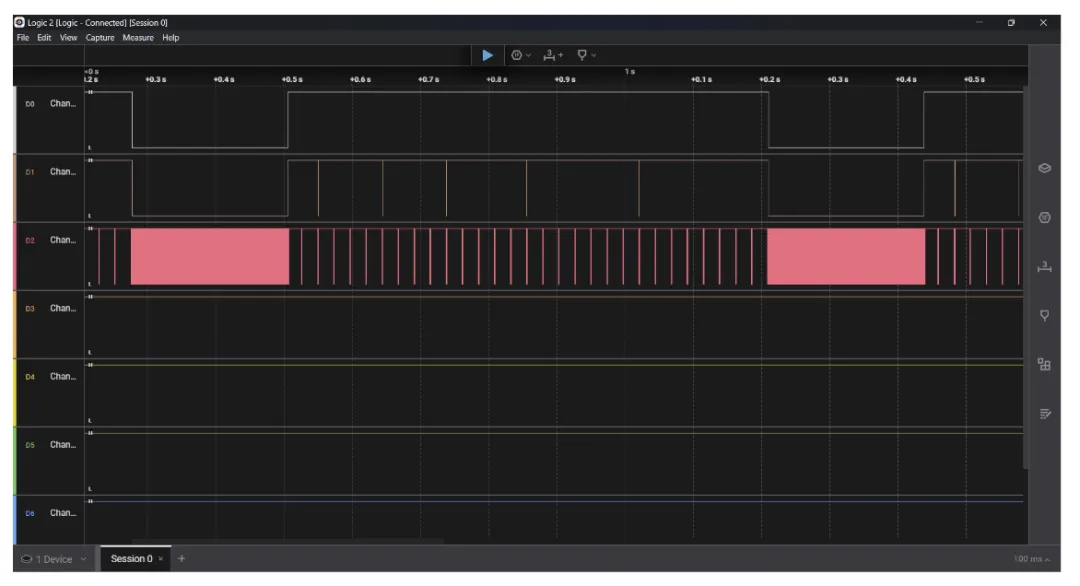Close the Session 0 tab
Screen dimensions: 1080x586
160,559
